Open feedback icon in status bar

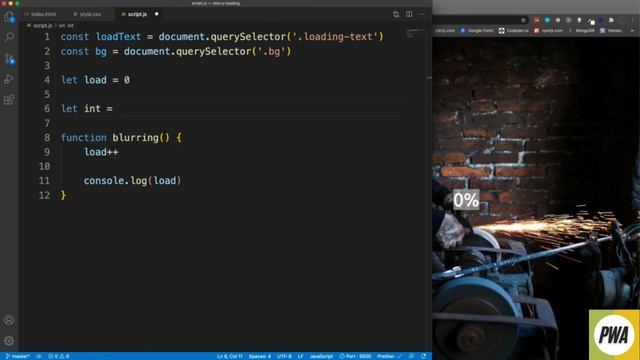411,356
